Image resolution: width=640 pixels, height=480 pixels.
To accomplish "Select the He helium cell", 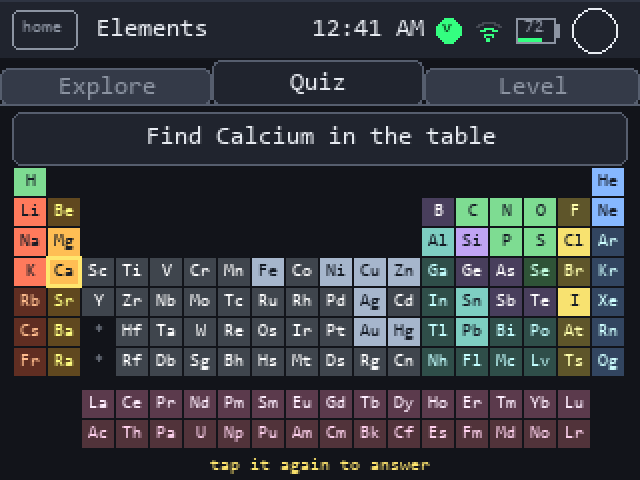I will coord(608,182).
